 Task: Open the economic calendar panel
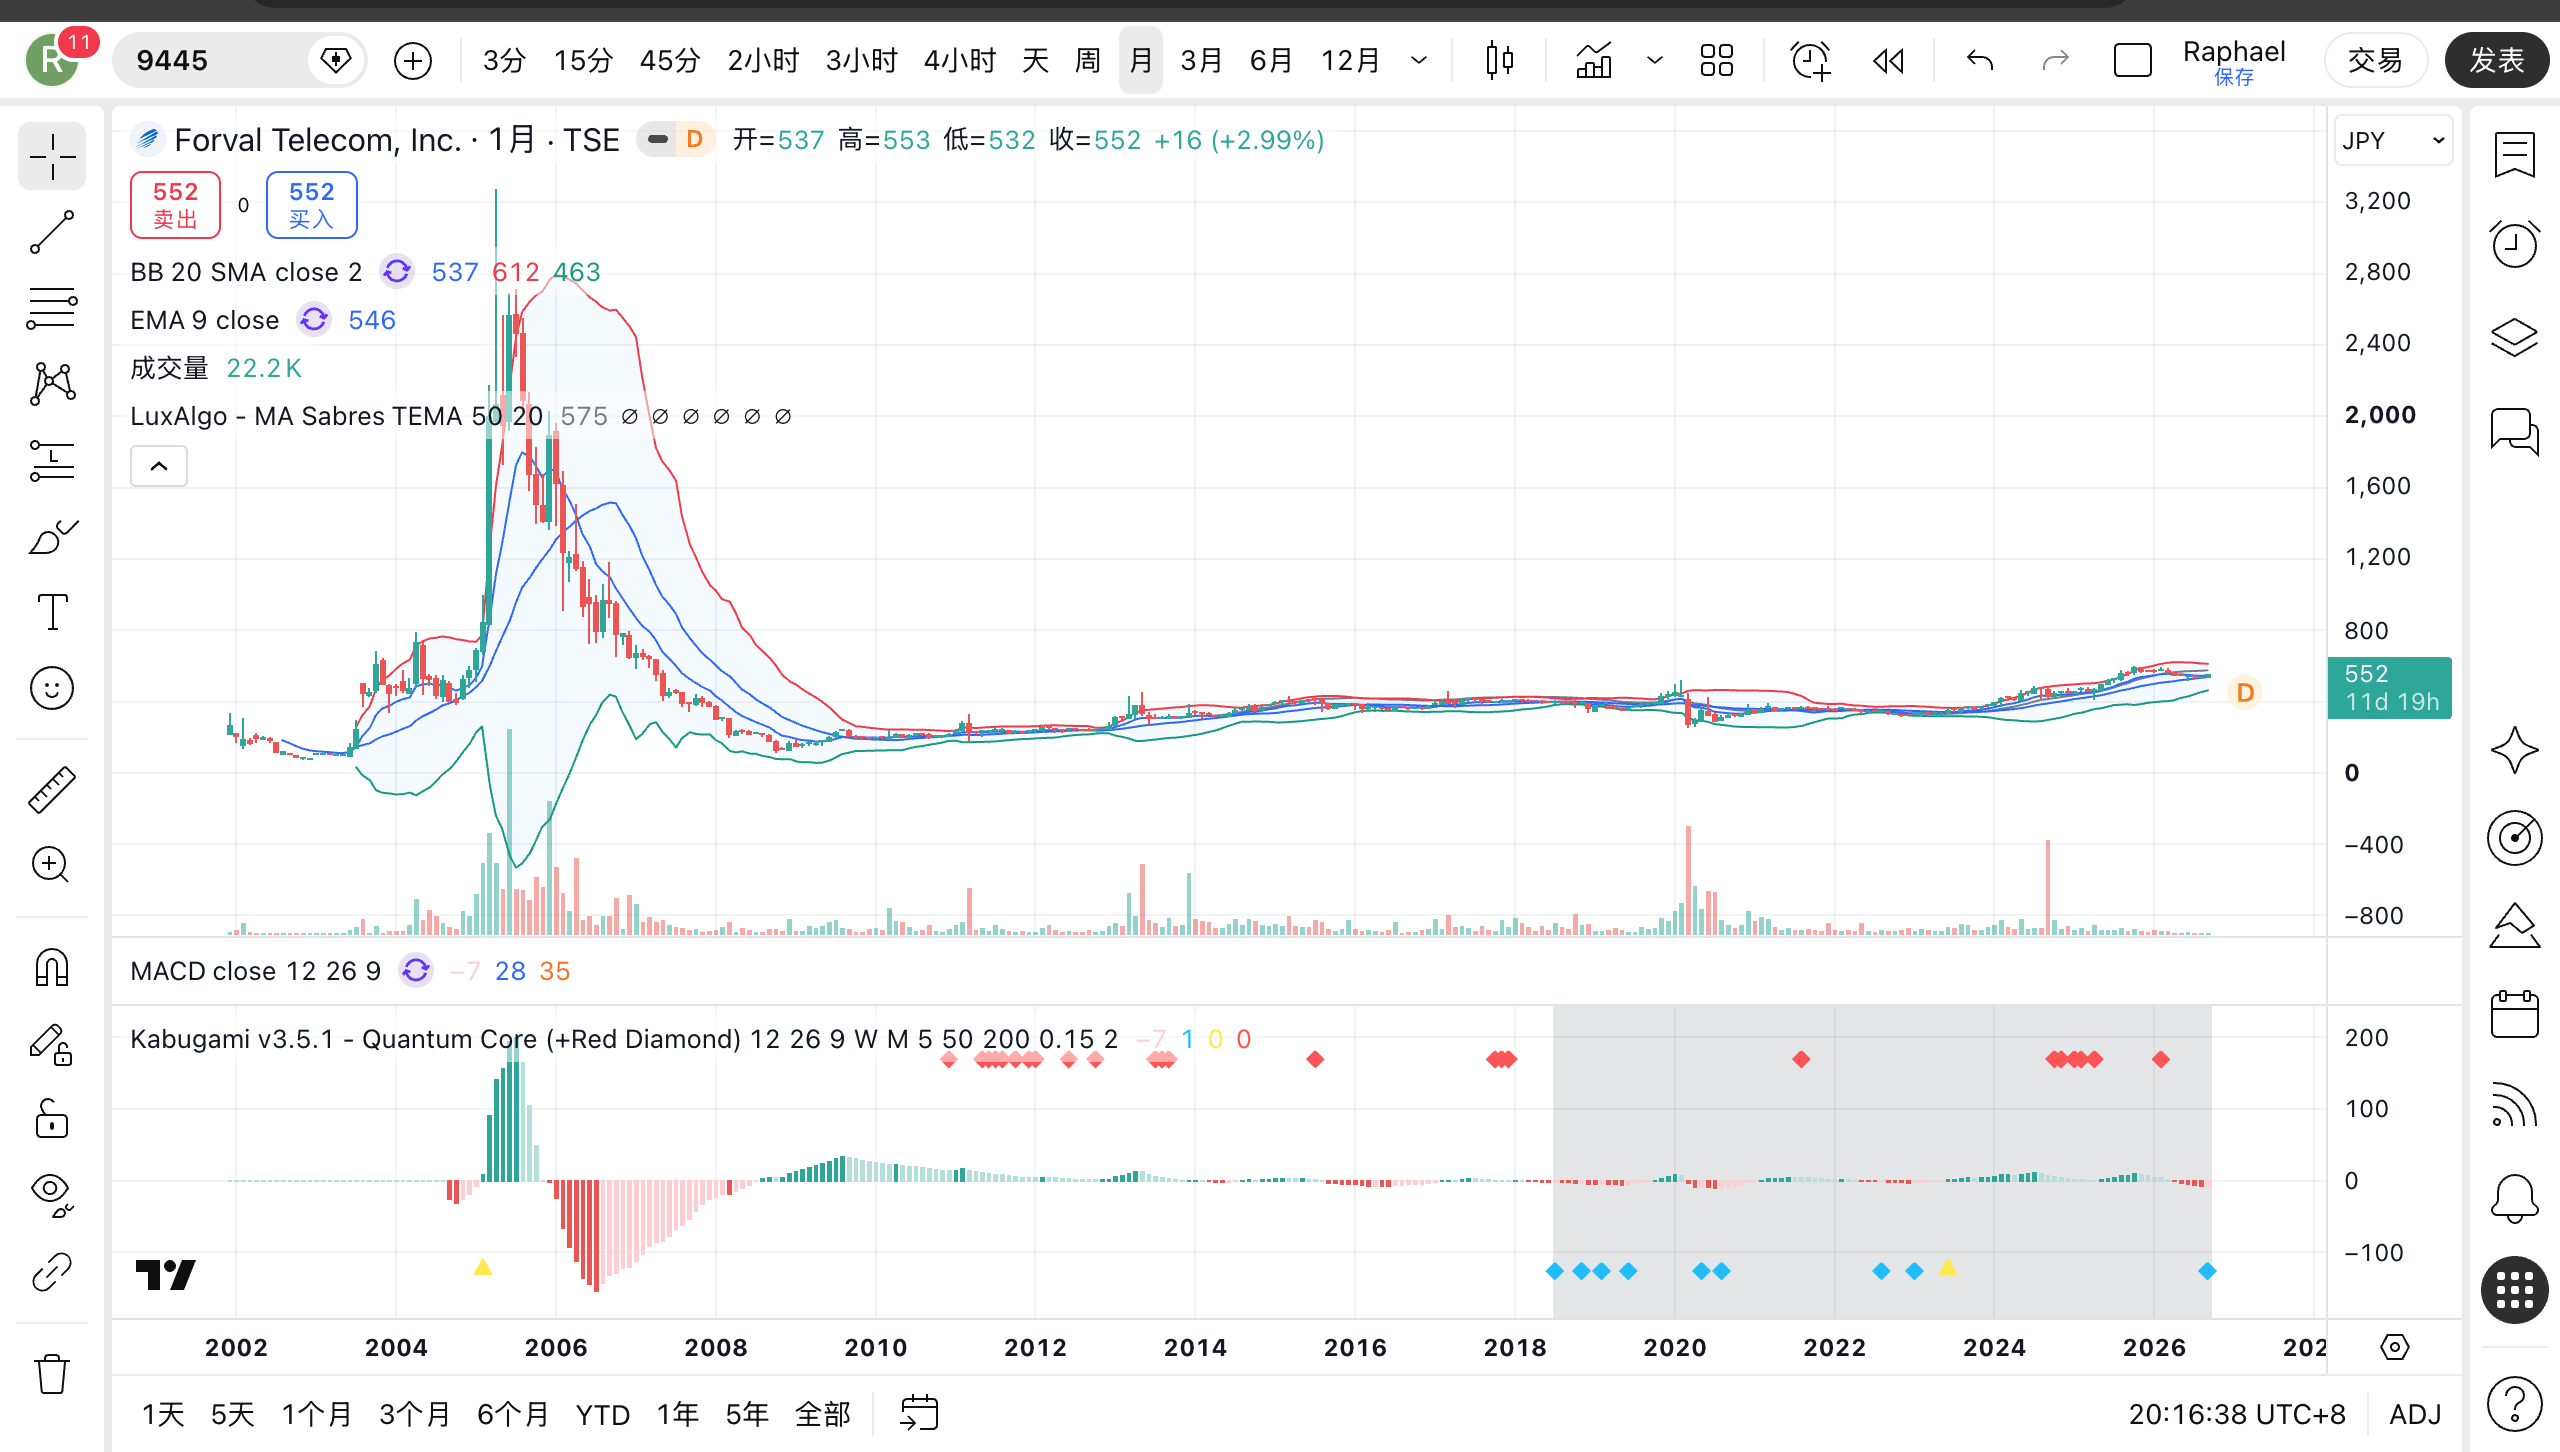[2514, 1014]
